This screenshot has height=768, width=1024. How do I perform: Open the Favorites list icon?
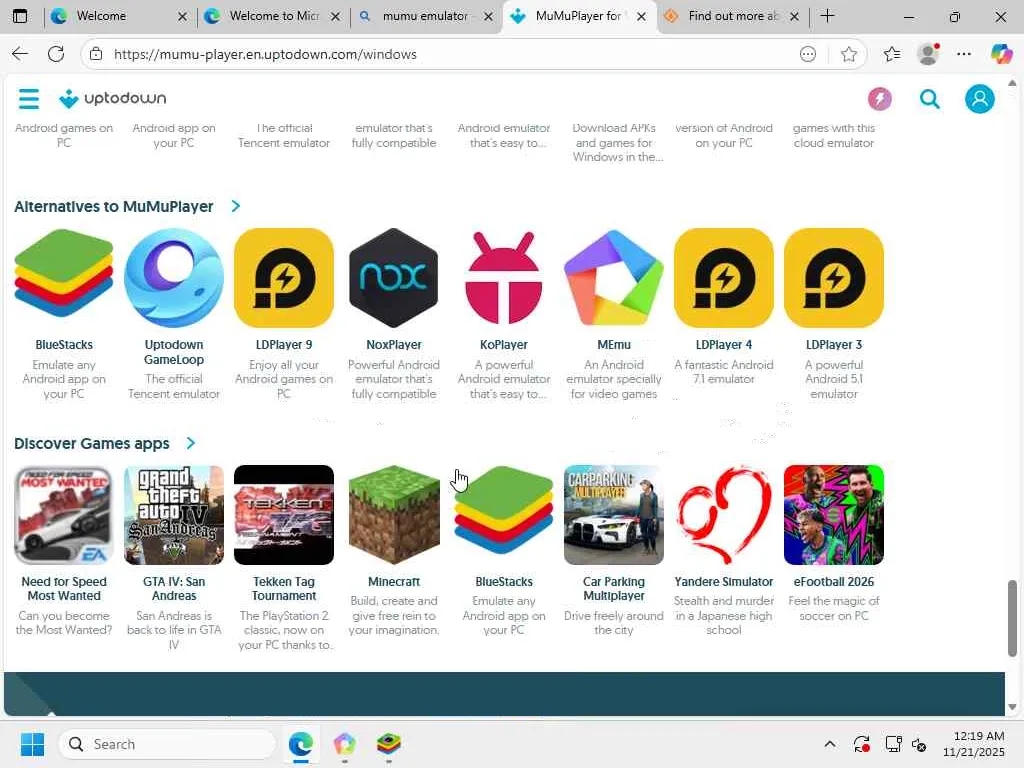pyautogui.click(x=891, y=54)
